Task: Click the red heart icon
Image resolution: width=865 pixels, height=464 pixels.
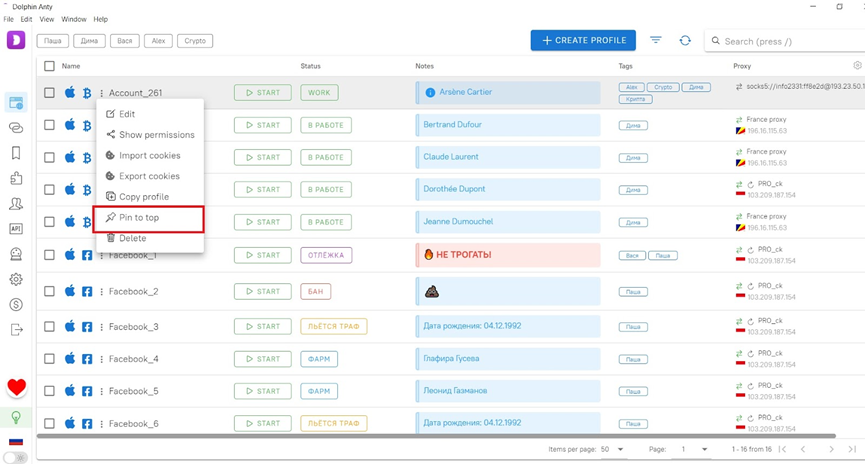Action: (x=17, y=387)
